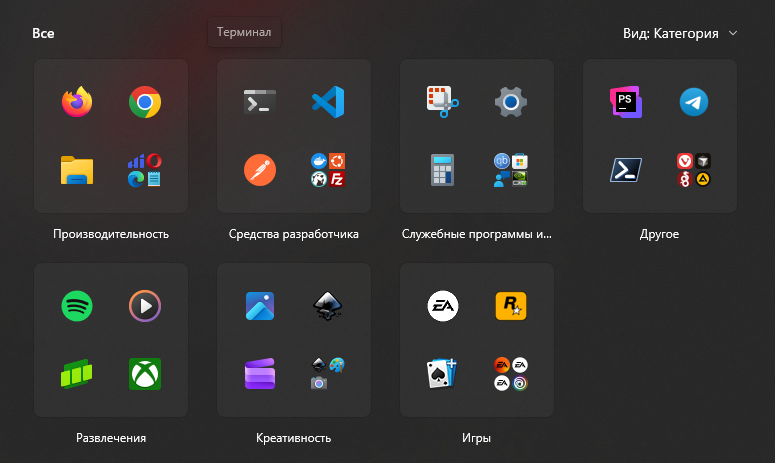This screenshot has height=463, width=775.
Task: Click the Развлечения category label
Action: click(x=111, y=438)
